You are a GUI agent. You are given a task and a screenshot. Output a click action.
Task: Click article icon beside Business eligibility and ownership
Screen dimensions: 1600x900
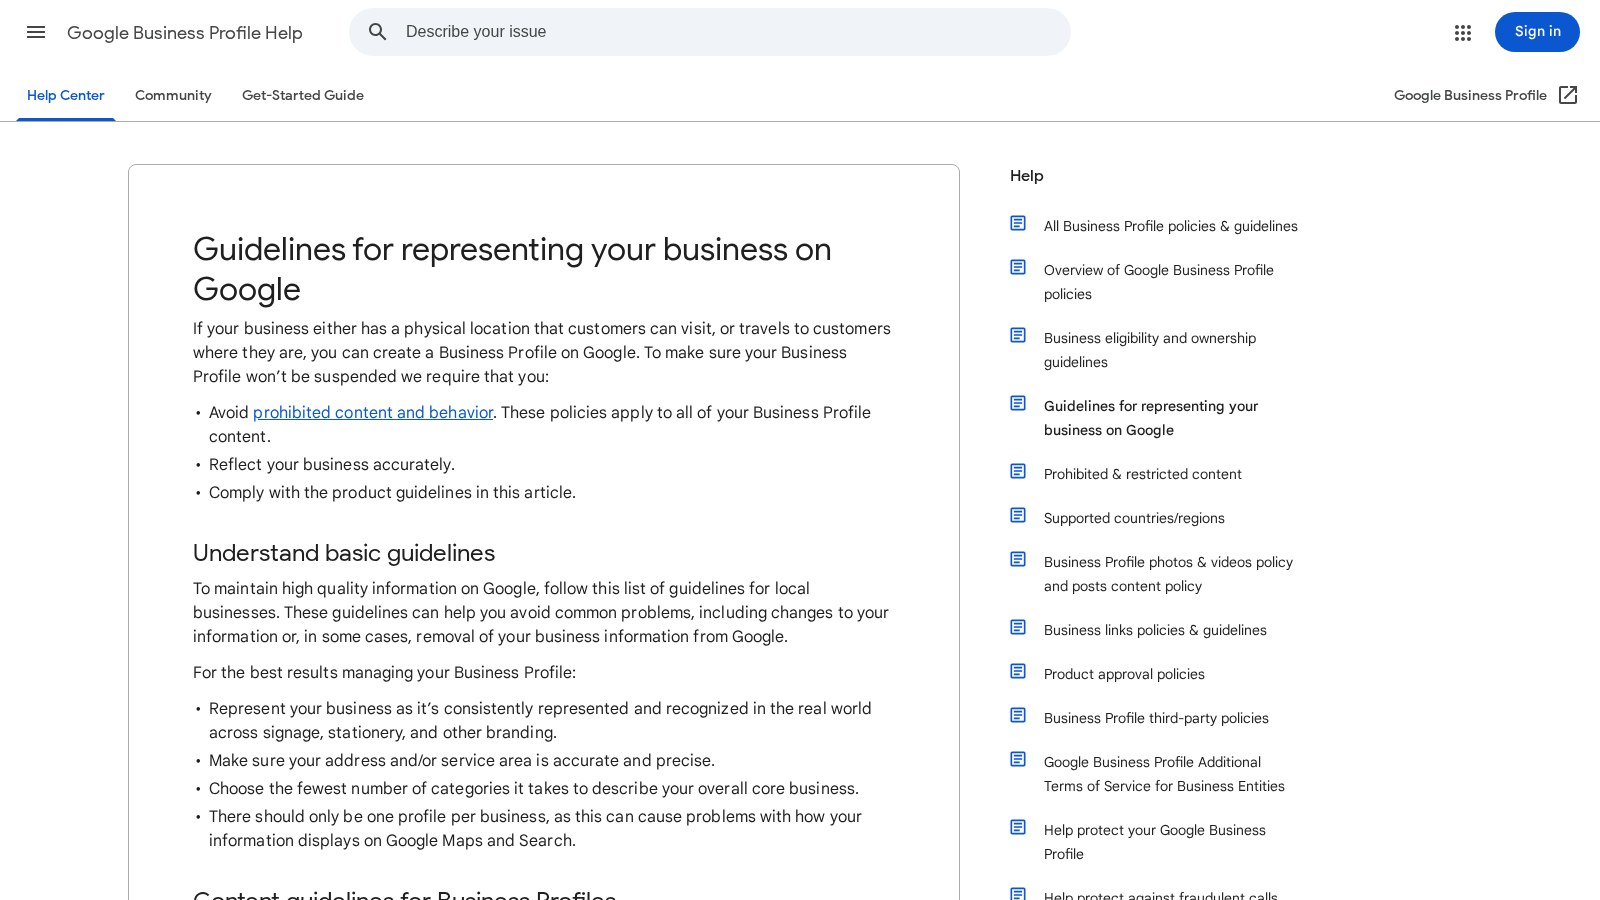click(x=1018, y=335)
